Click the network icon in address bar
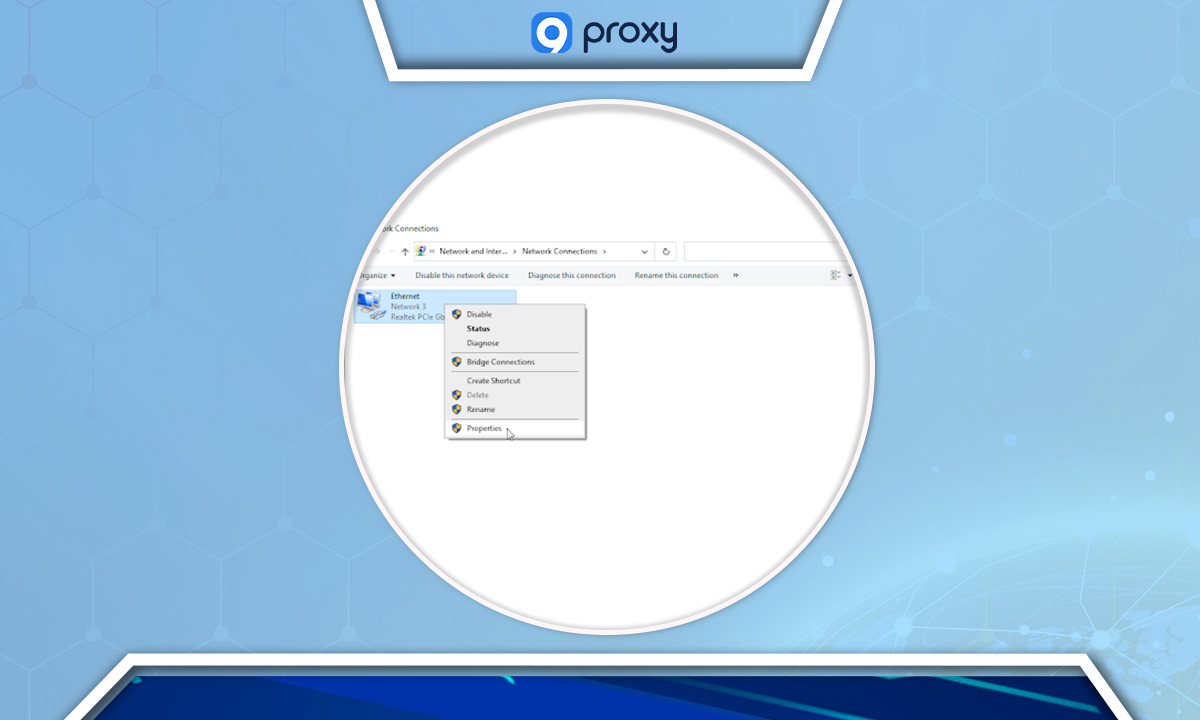The width and height of the screenshot is (1200, 720). (421, 252)
